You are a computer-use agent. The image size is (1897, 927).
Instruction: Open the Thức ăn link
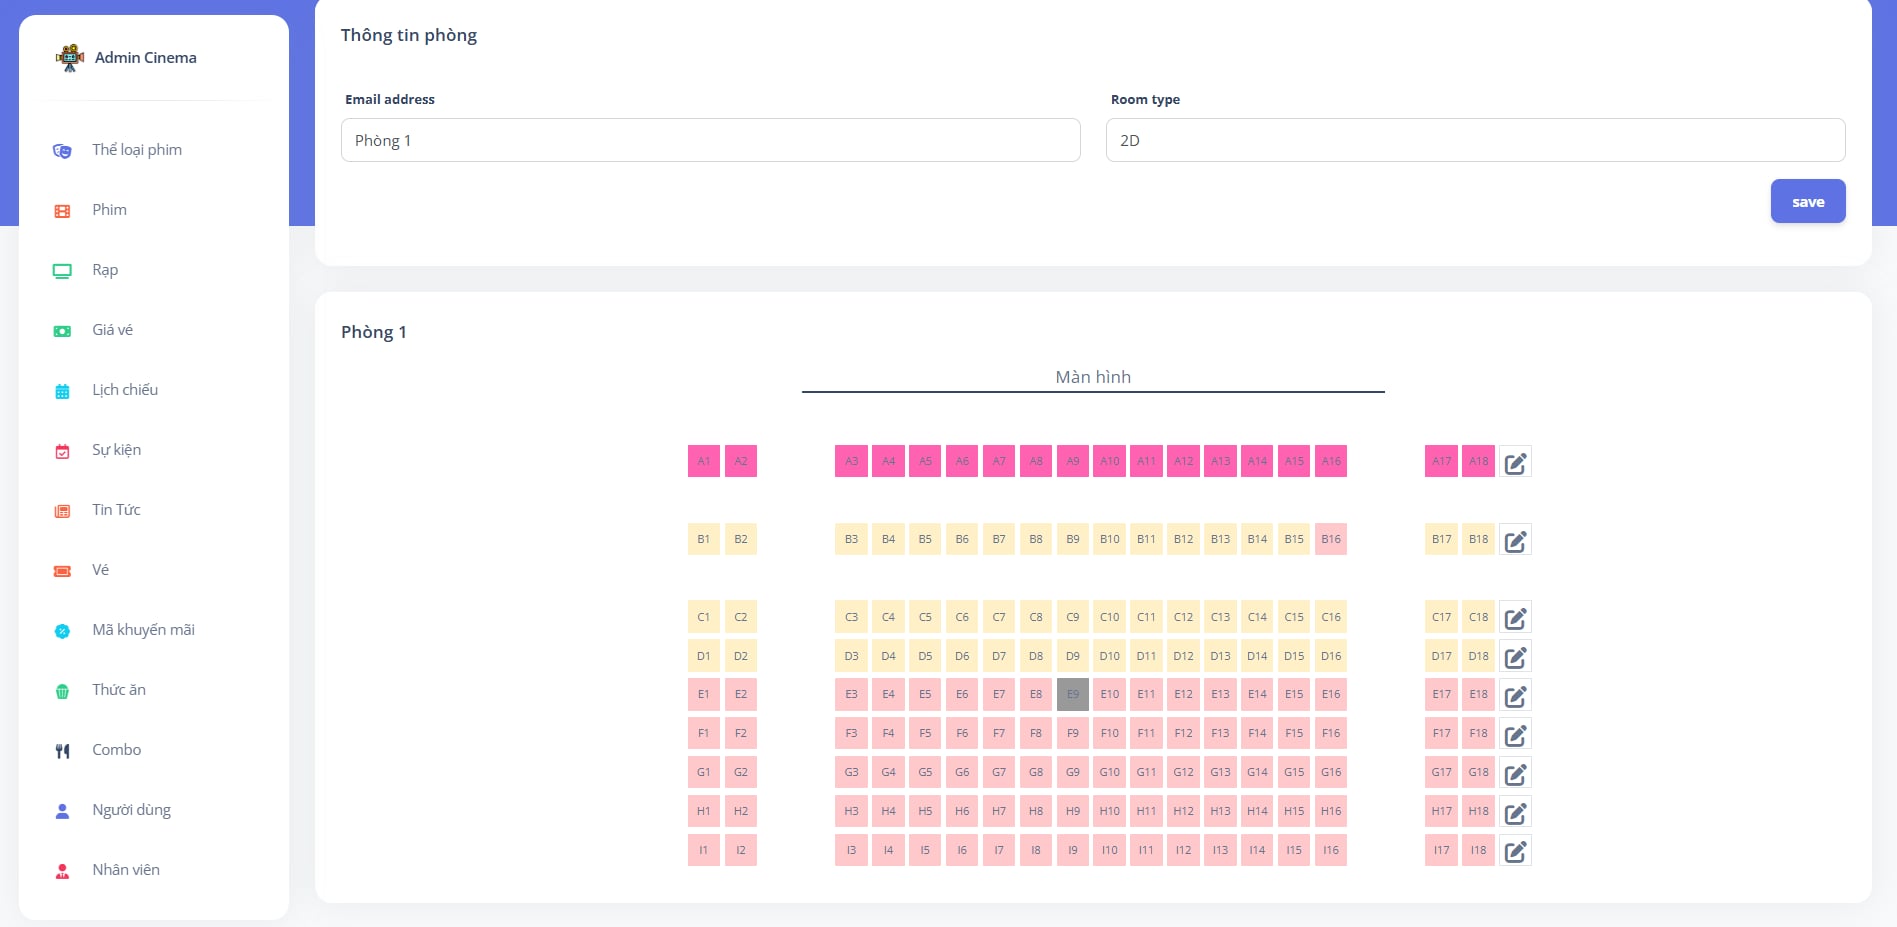click(119, 690)
